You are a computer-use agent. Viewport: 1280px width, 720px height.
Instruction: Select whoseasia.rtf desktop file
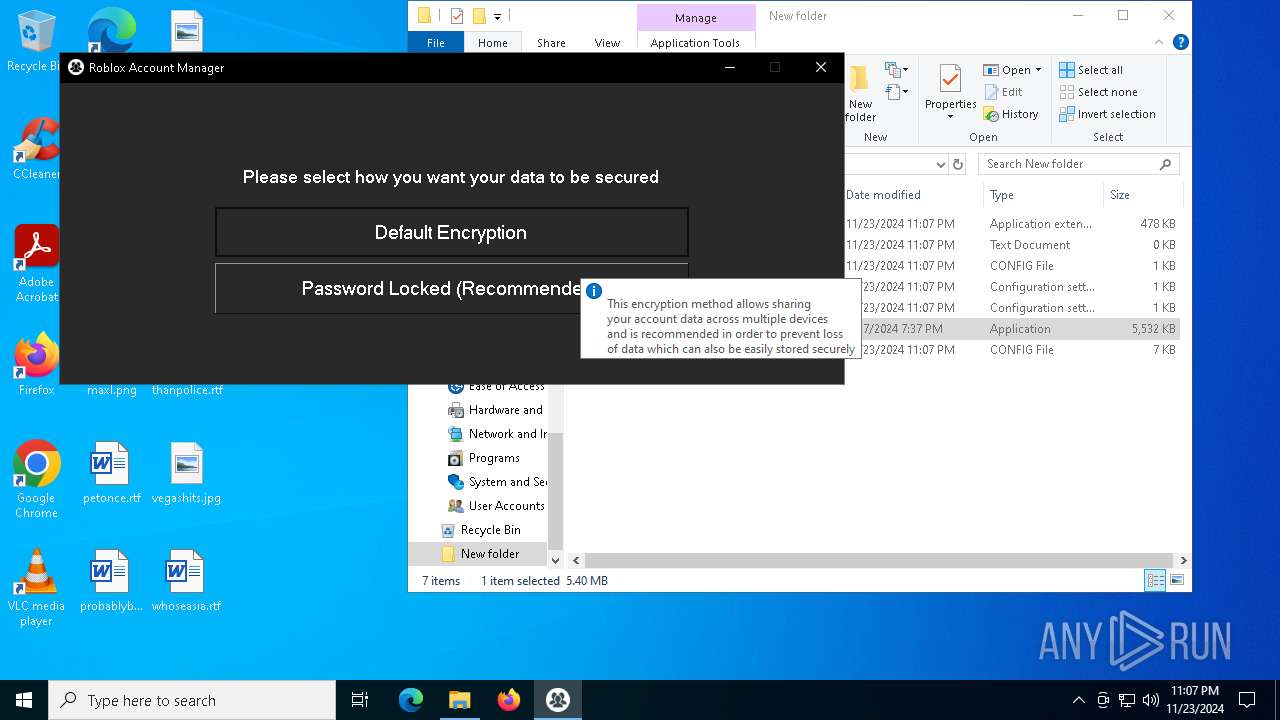(186, 581)
